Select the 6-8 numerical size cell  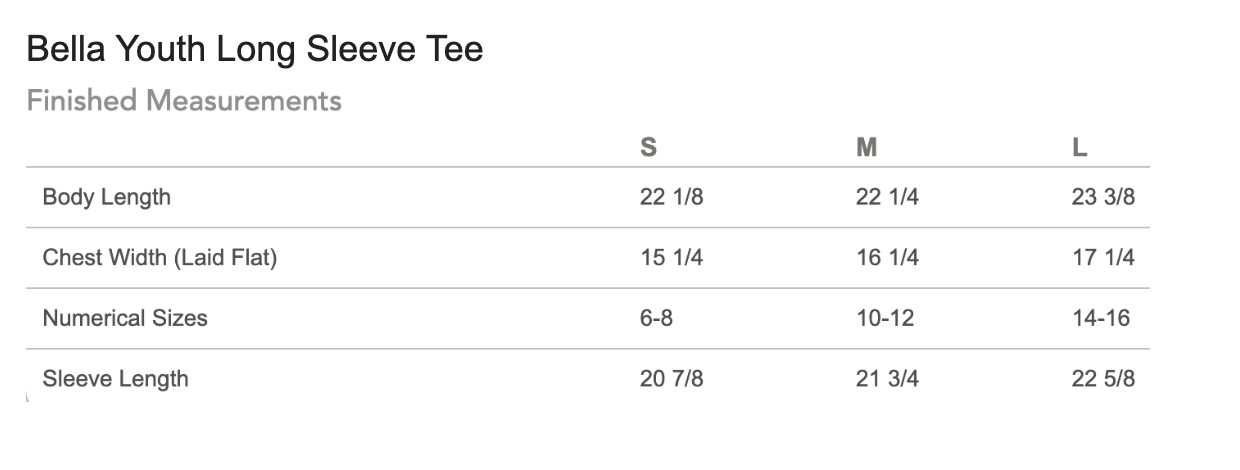pyautogui.click(x=656, y=318)
